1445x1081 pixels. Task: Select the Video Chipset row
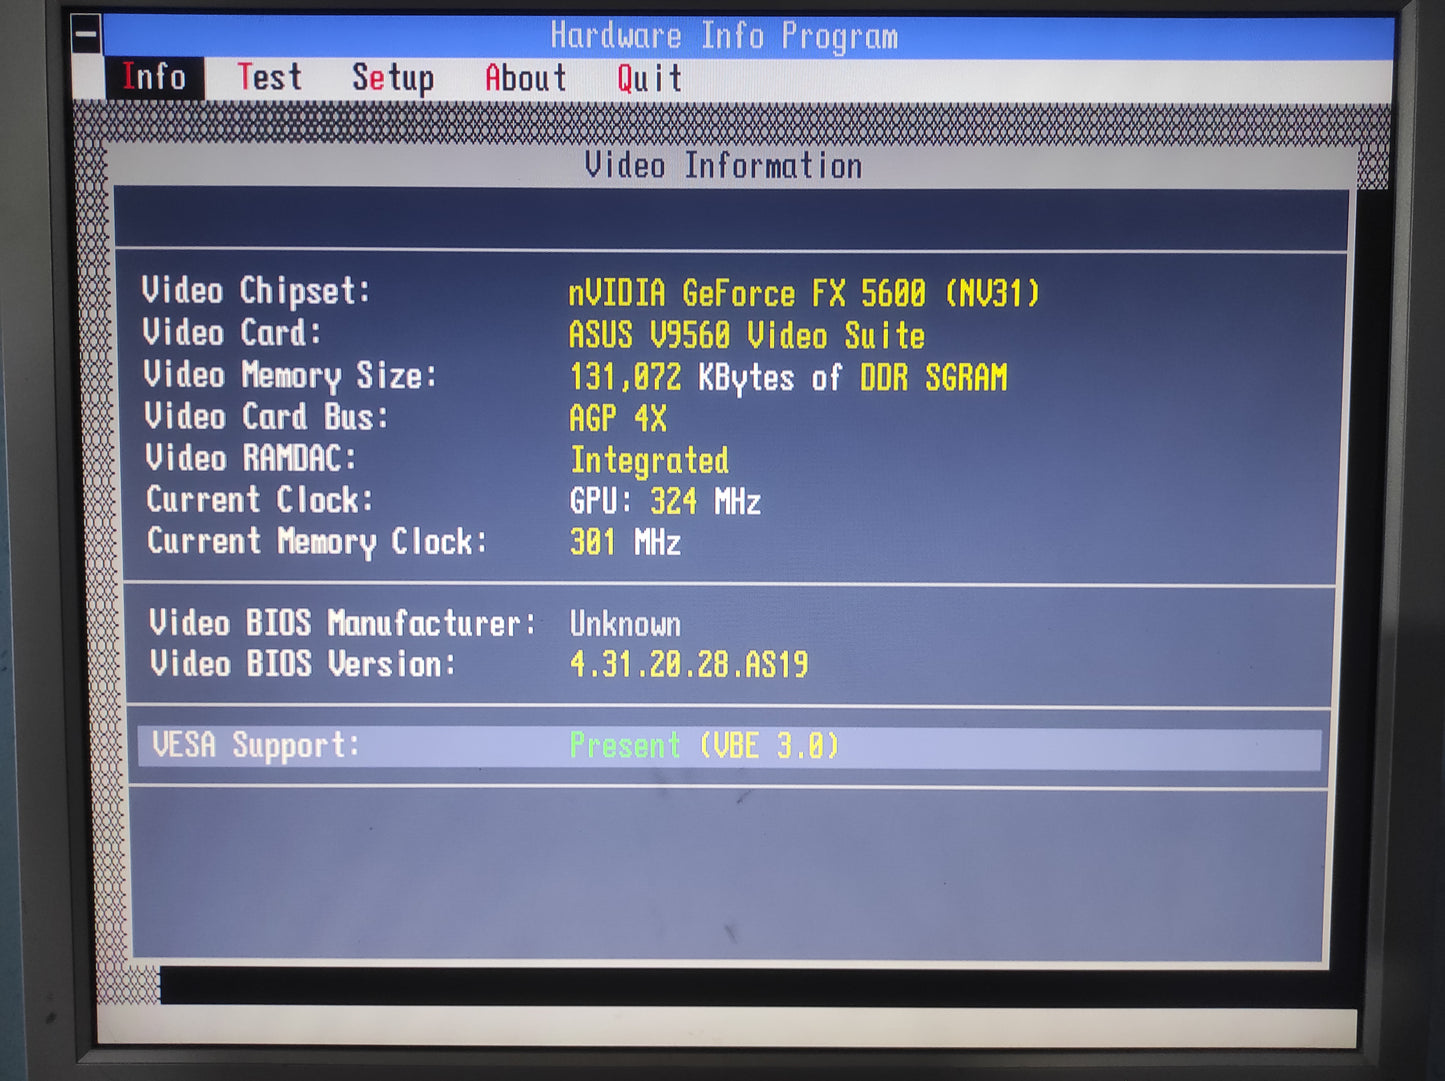click(590, 292)
